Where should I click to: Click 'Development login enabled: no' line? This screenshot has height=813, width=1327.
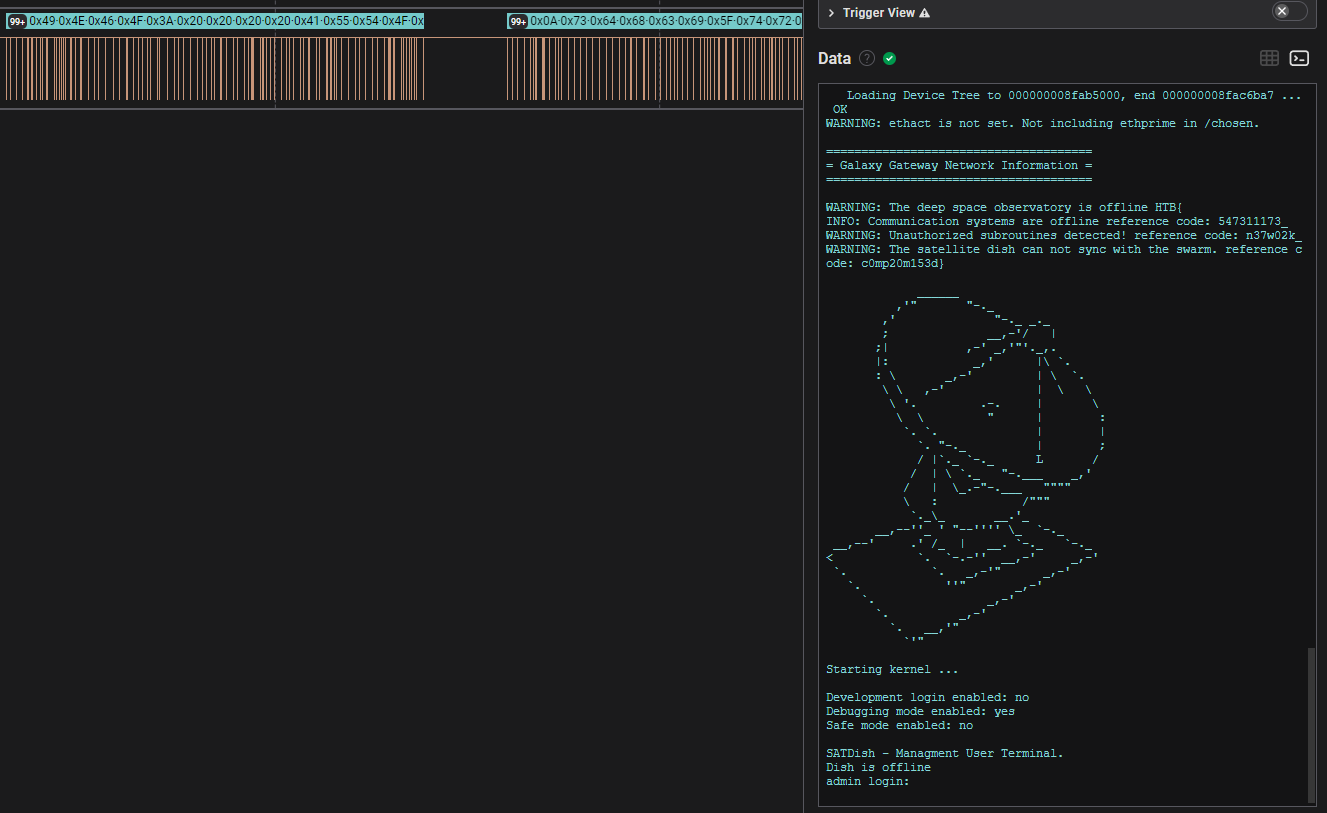point(927,697)
